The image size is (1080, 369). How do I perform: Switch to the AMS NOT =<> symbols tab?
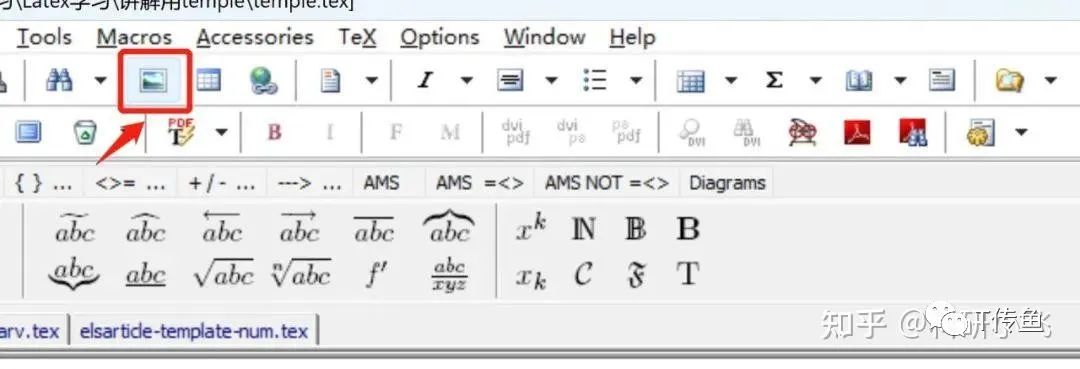pyautogui.click(x=607, y=183)
